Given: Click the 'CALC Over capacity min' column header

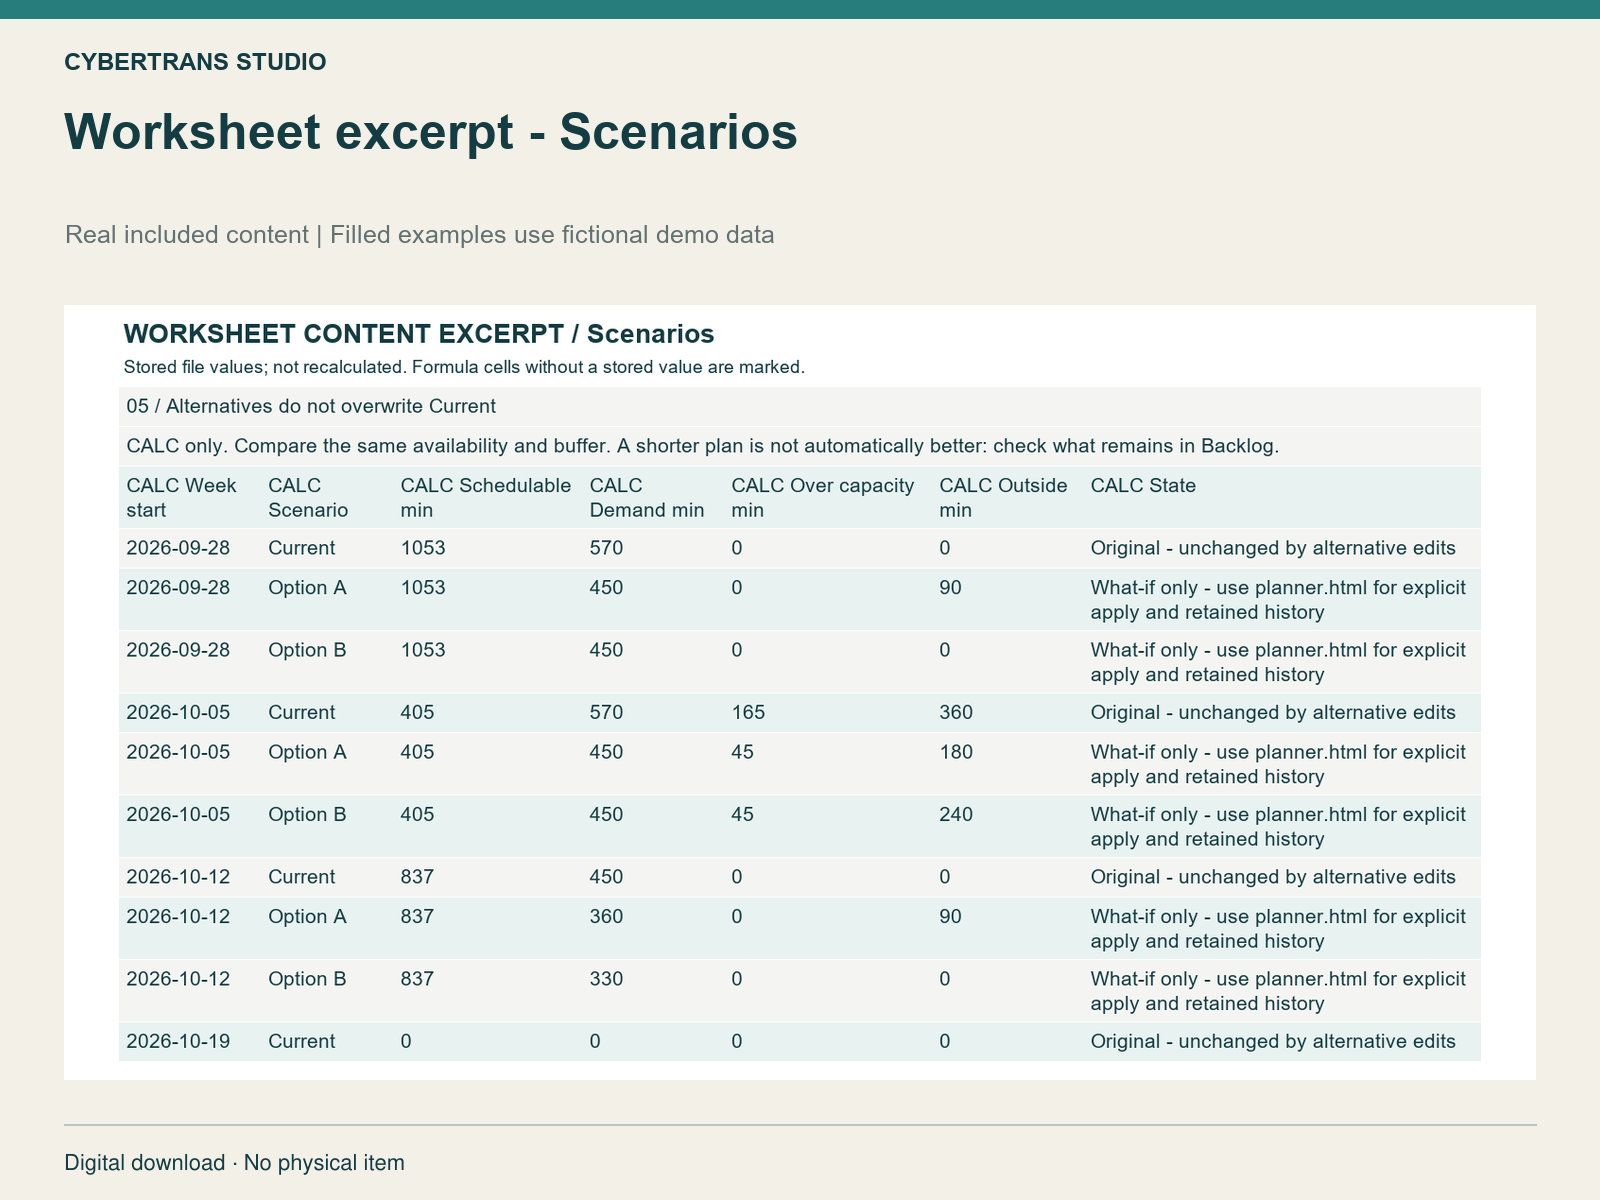Looking at the screenshot, I should point(823,498).
